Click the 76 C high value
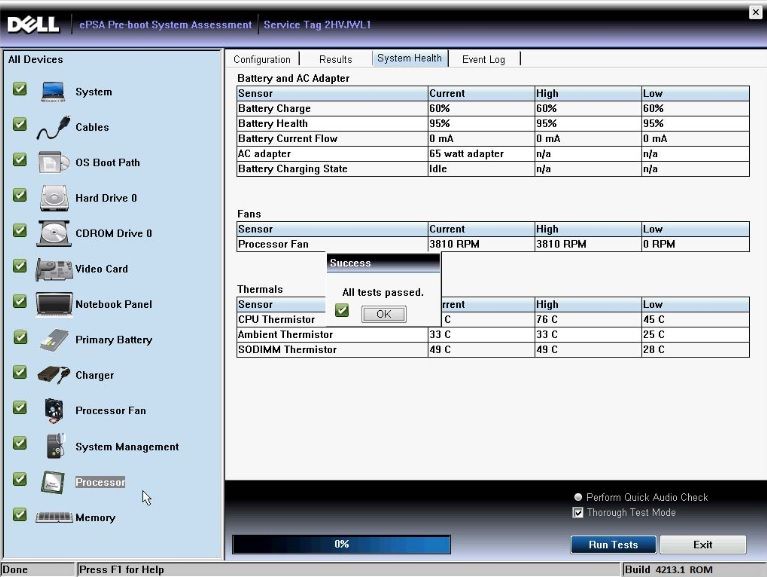Viewport: 767px width, 577px height. [x=546, y=319]
